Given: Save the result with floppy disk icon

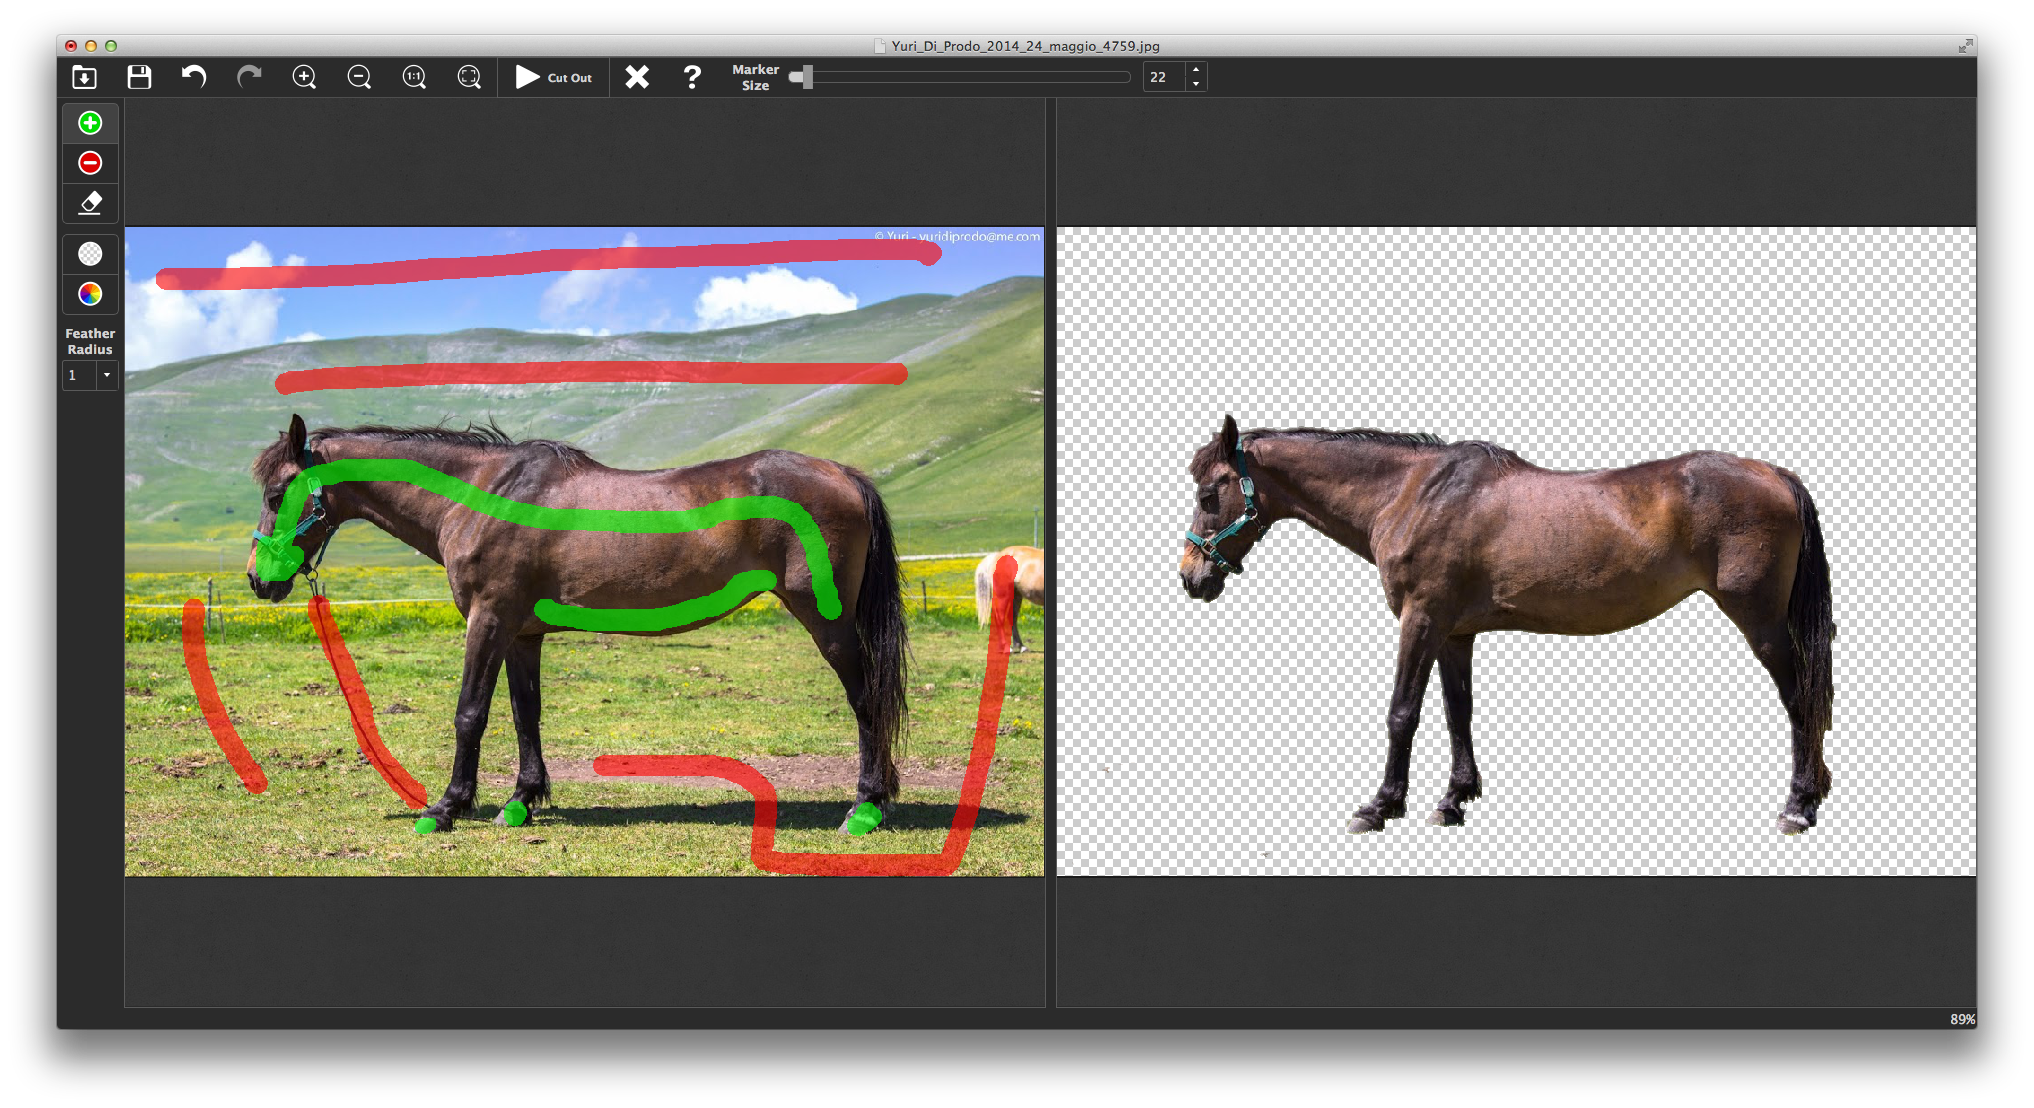Looking at the screenshot, I should click(139, 77).
